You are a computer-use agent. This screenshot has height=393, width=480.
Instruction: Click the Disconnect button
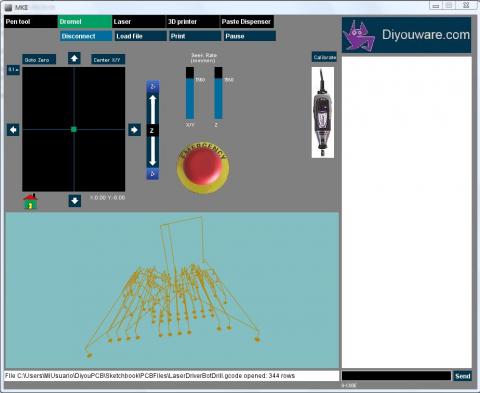86,36
